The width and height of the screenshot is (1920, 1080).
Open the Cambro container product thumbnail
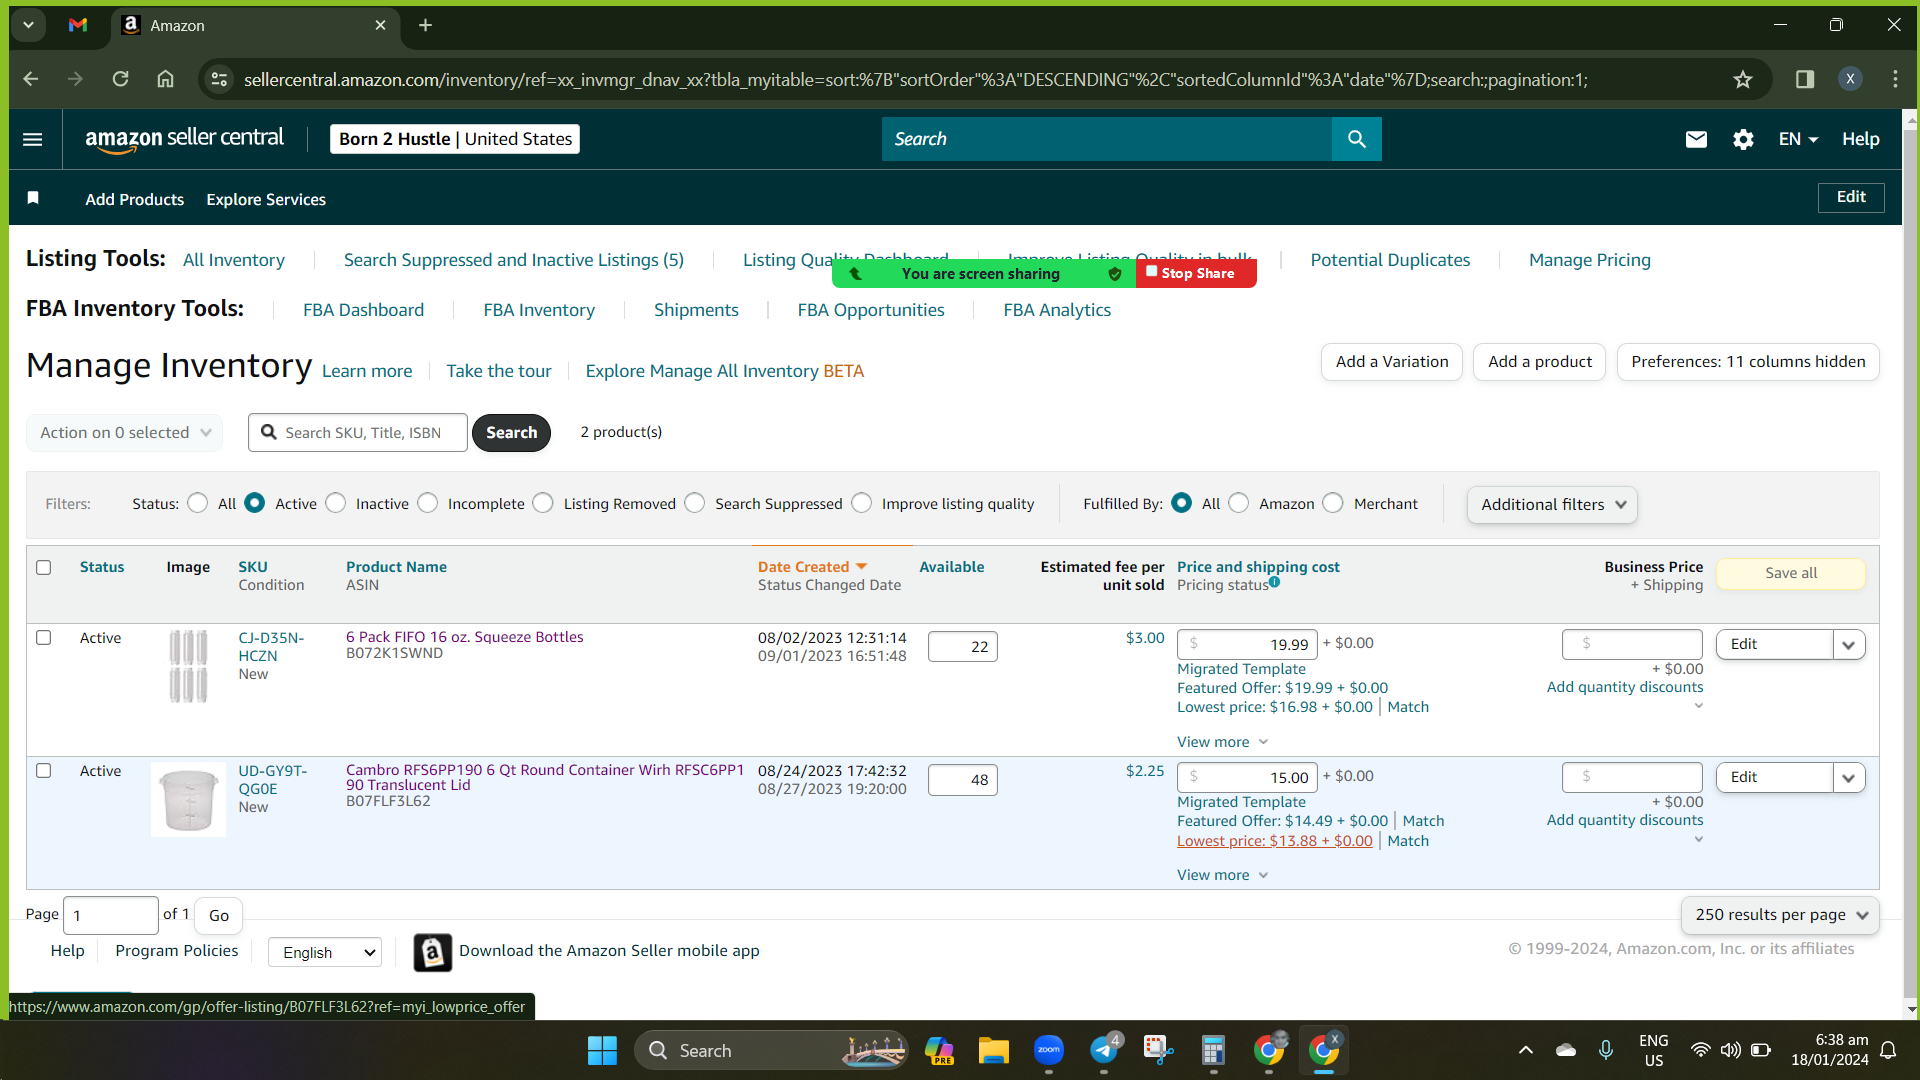coord(188,800)
